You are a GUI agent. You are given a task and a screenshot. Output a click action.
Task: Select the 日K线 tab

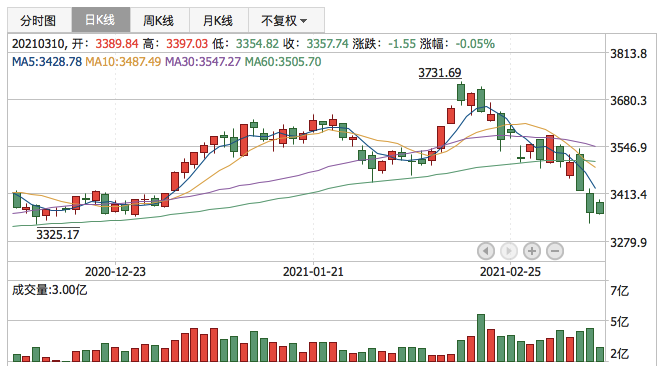coord(101,20)
